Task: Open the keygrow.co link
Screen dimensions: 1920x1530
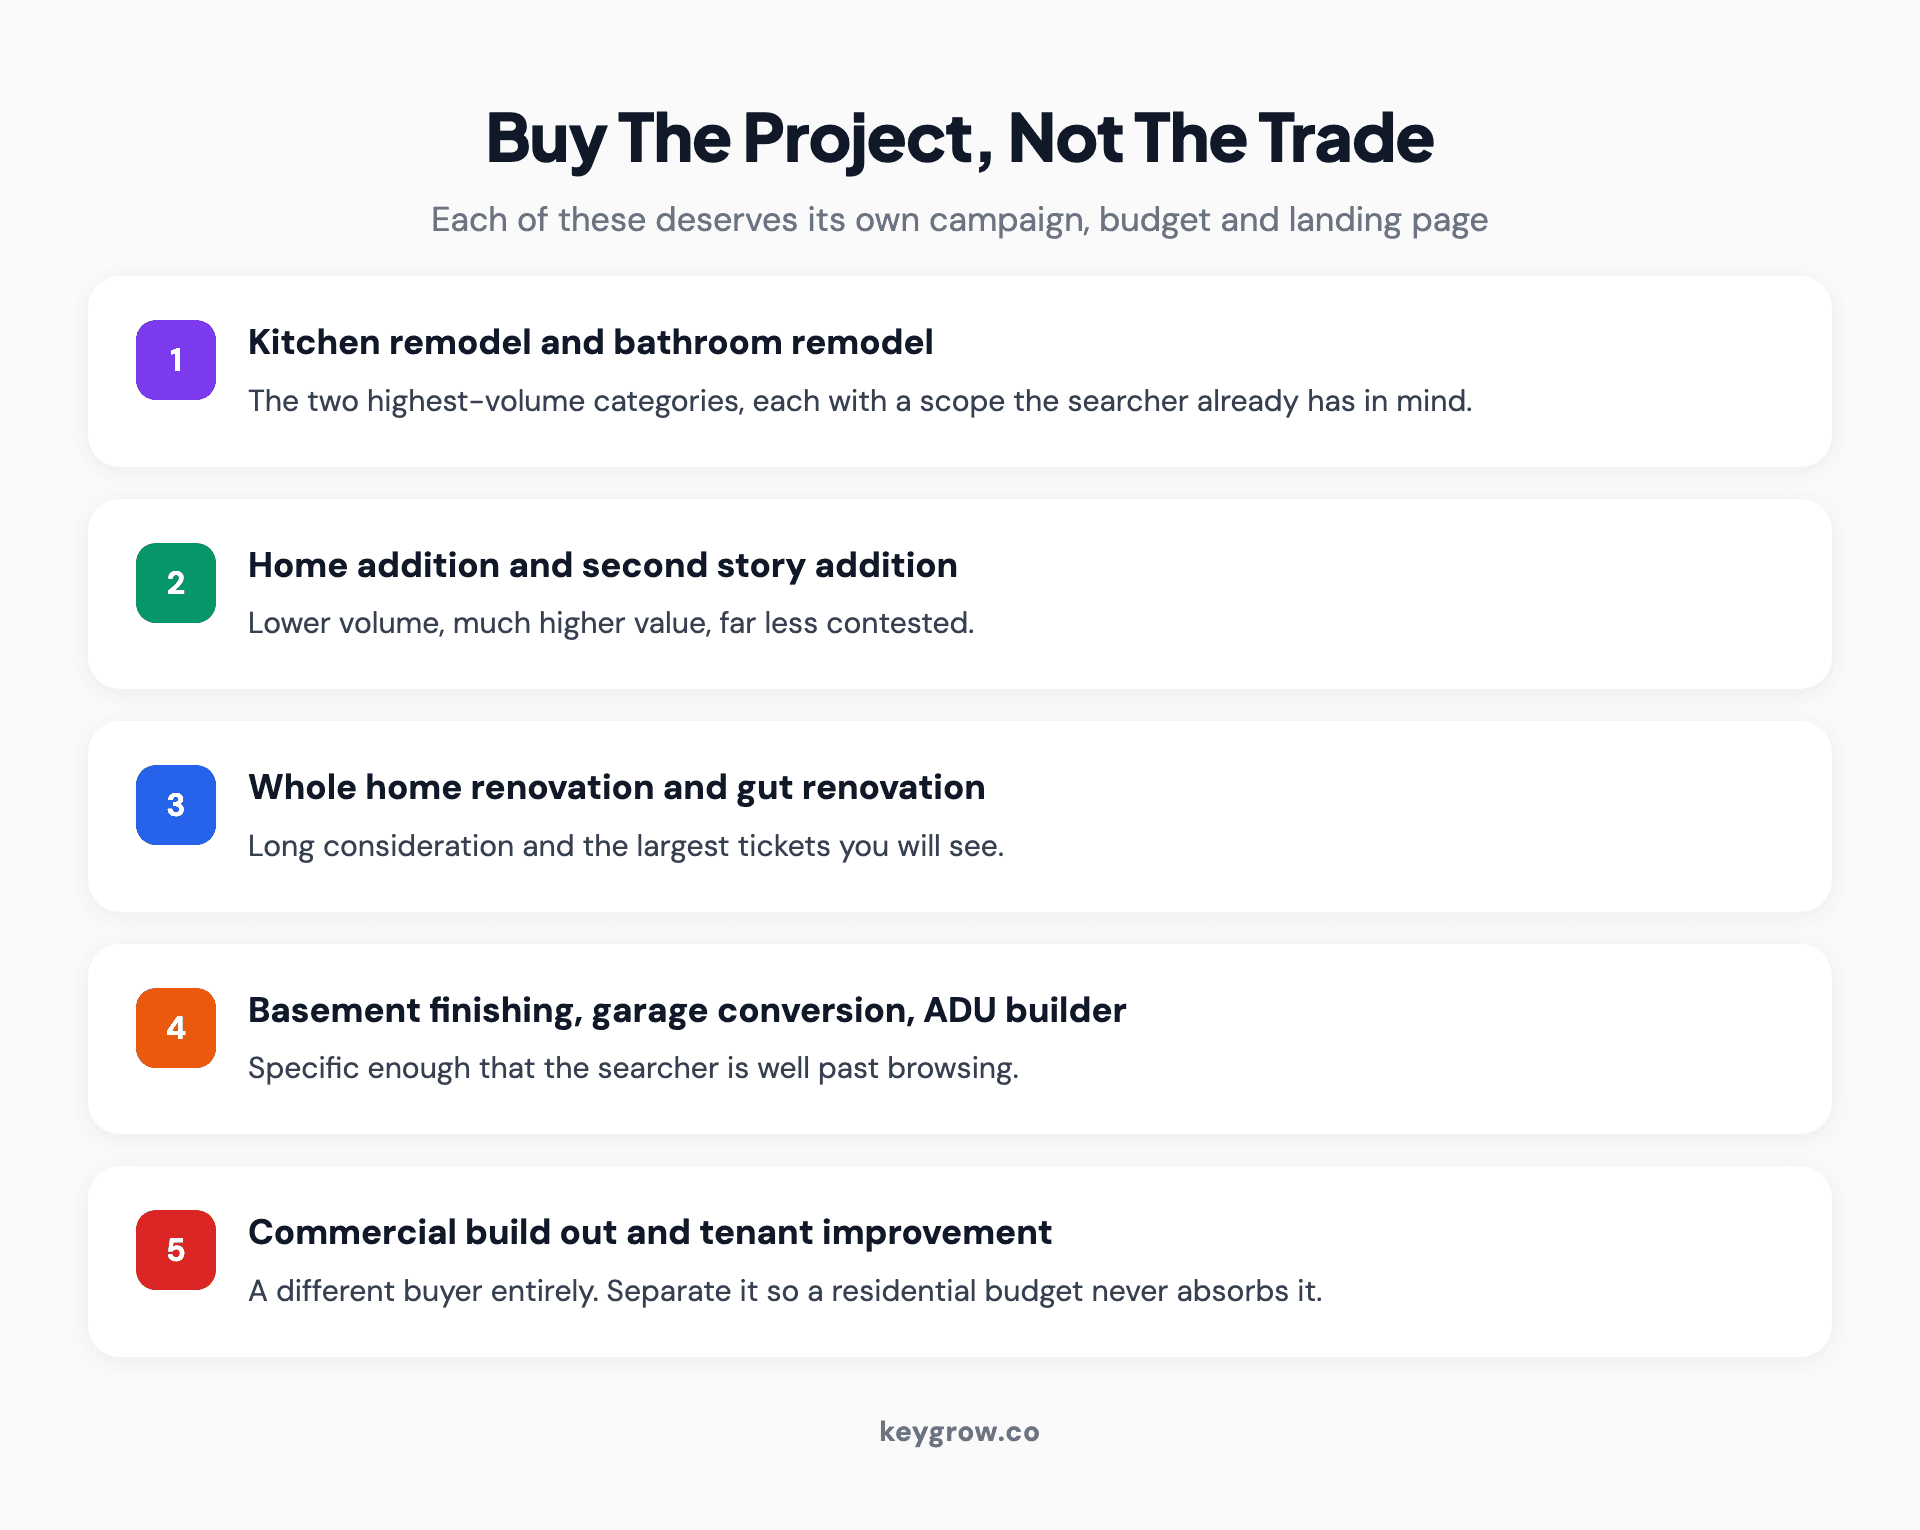Action: point(960,1432)
